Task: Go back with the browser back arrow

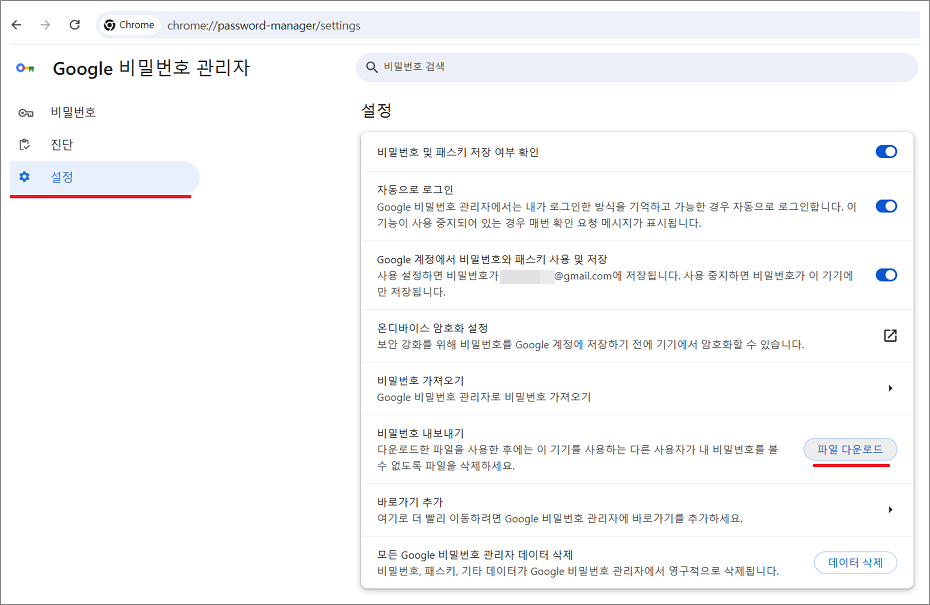Action: pyautogui.click(x=17, y=25)
